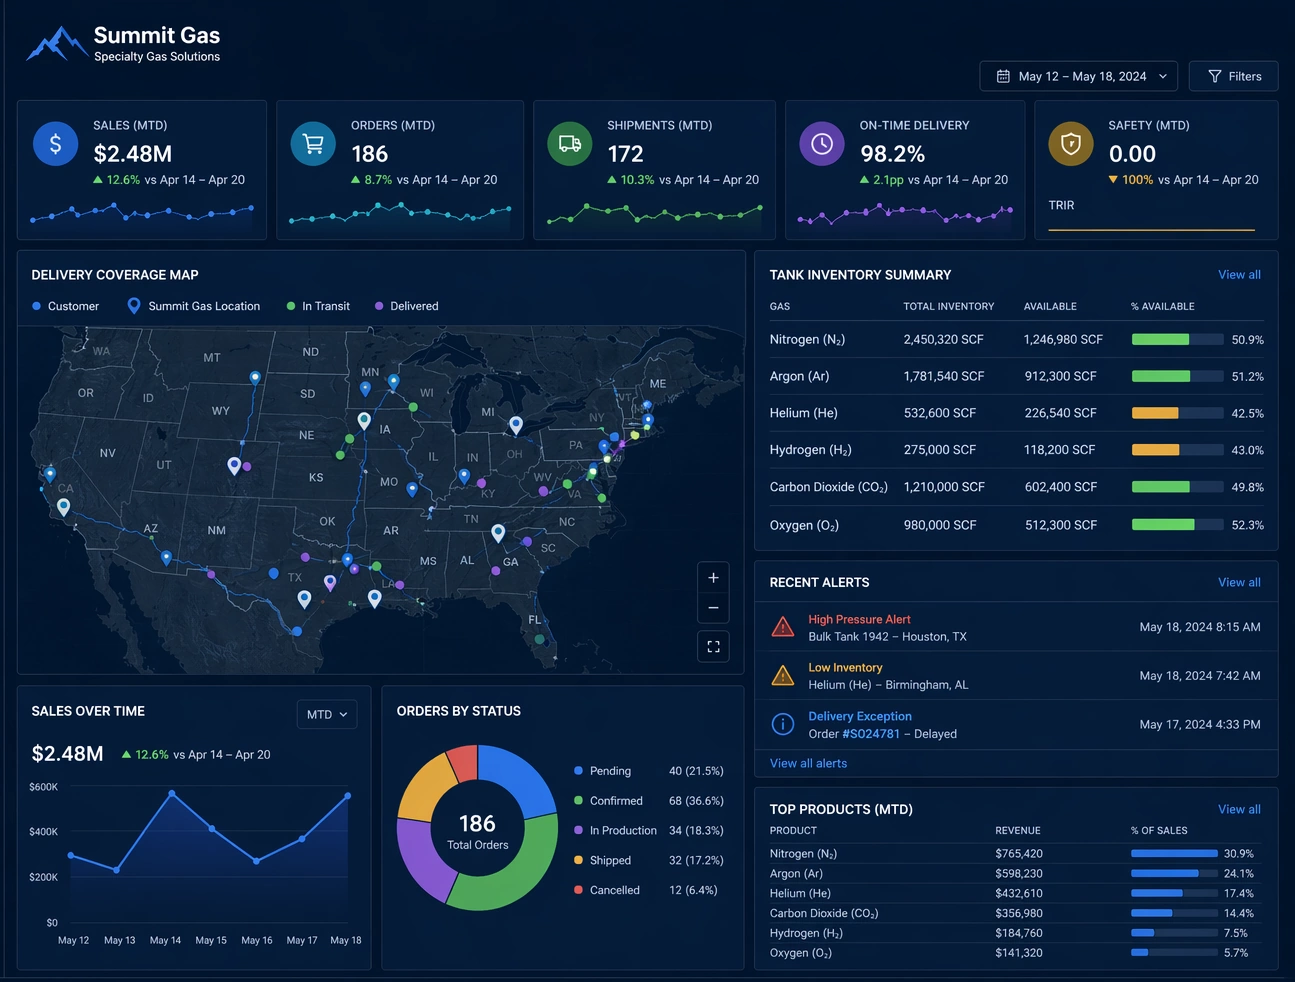Screen dimensions: 1295x982
Task: Select the Tank Inventory Summary panel header
Action: [x=861, y=274]
